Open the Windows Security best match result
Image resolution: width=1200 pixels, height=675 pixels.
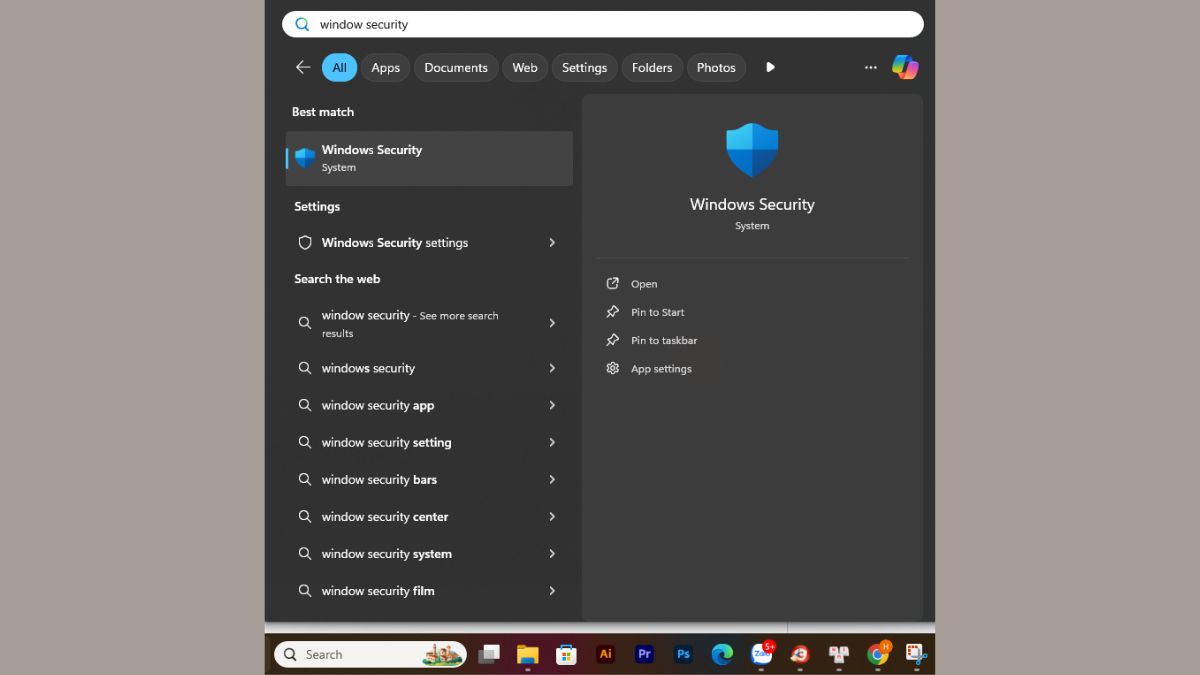[429, 158]
